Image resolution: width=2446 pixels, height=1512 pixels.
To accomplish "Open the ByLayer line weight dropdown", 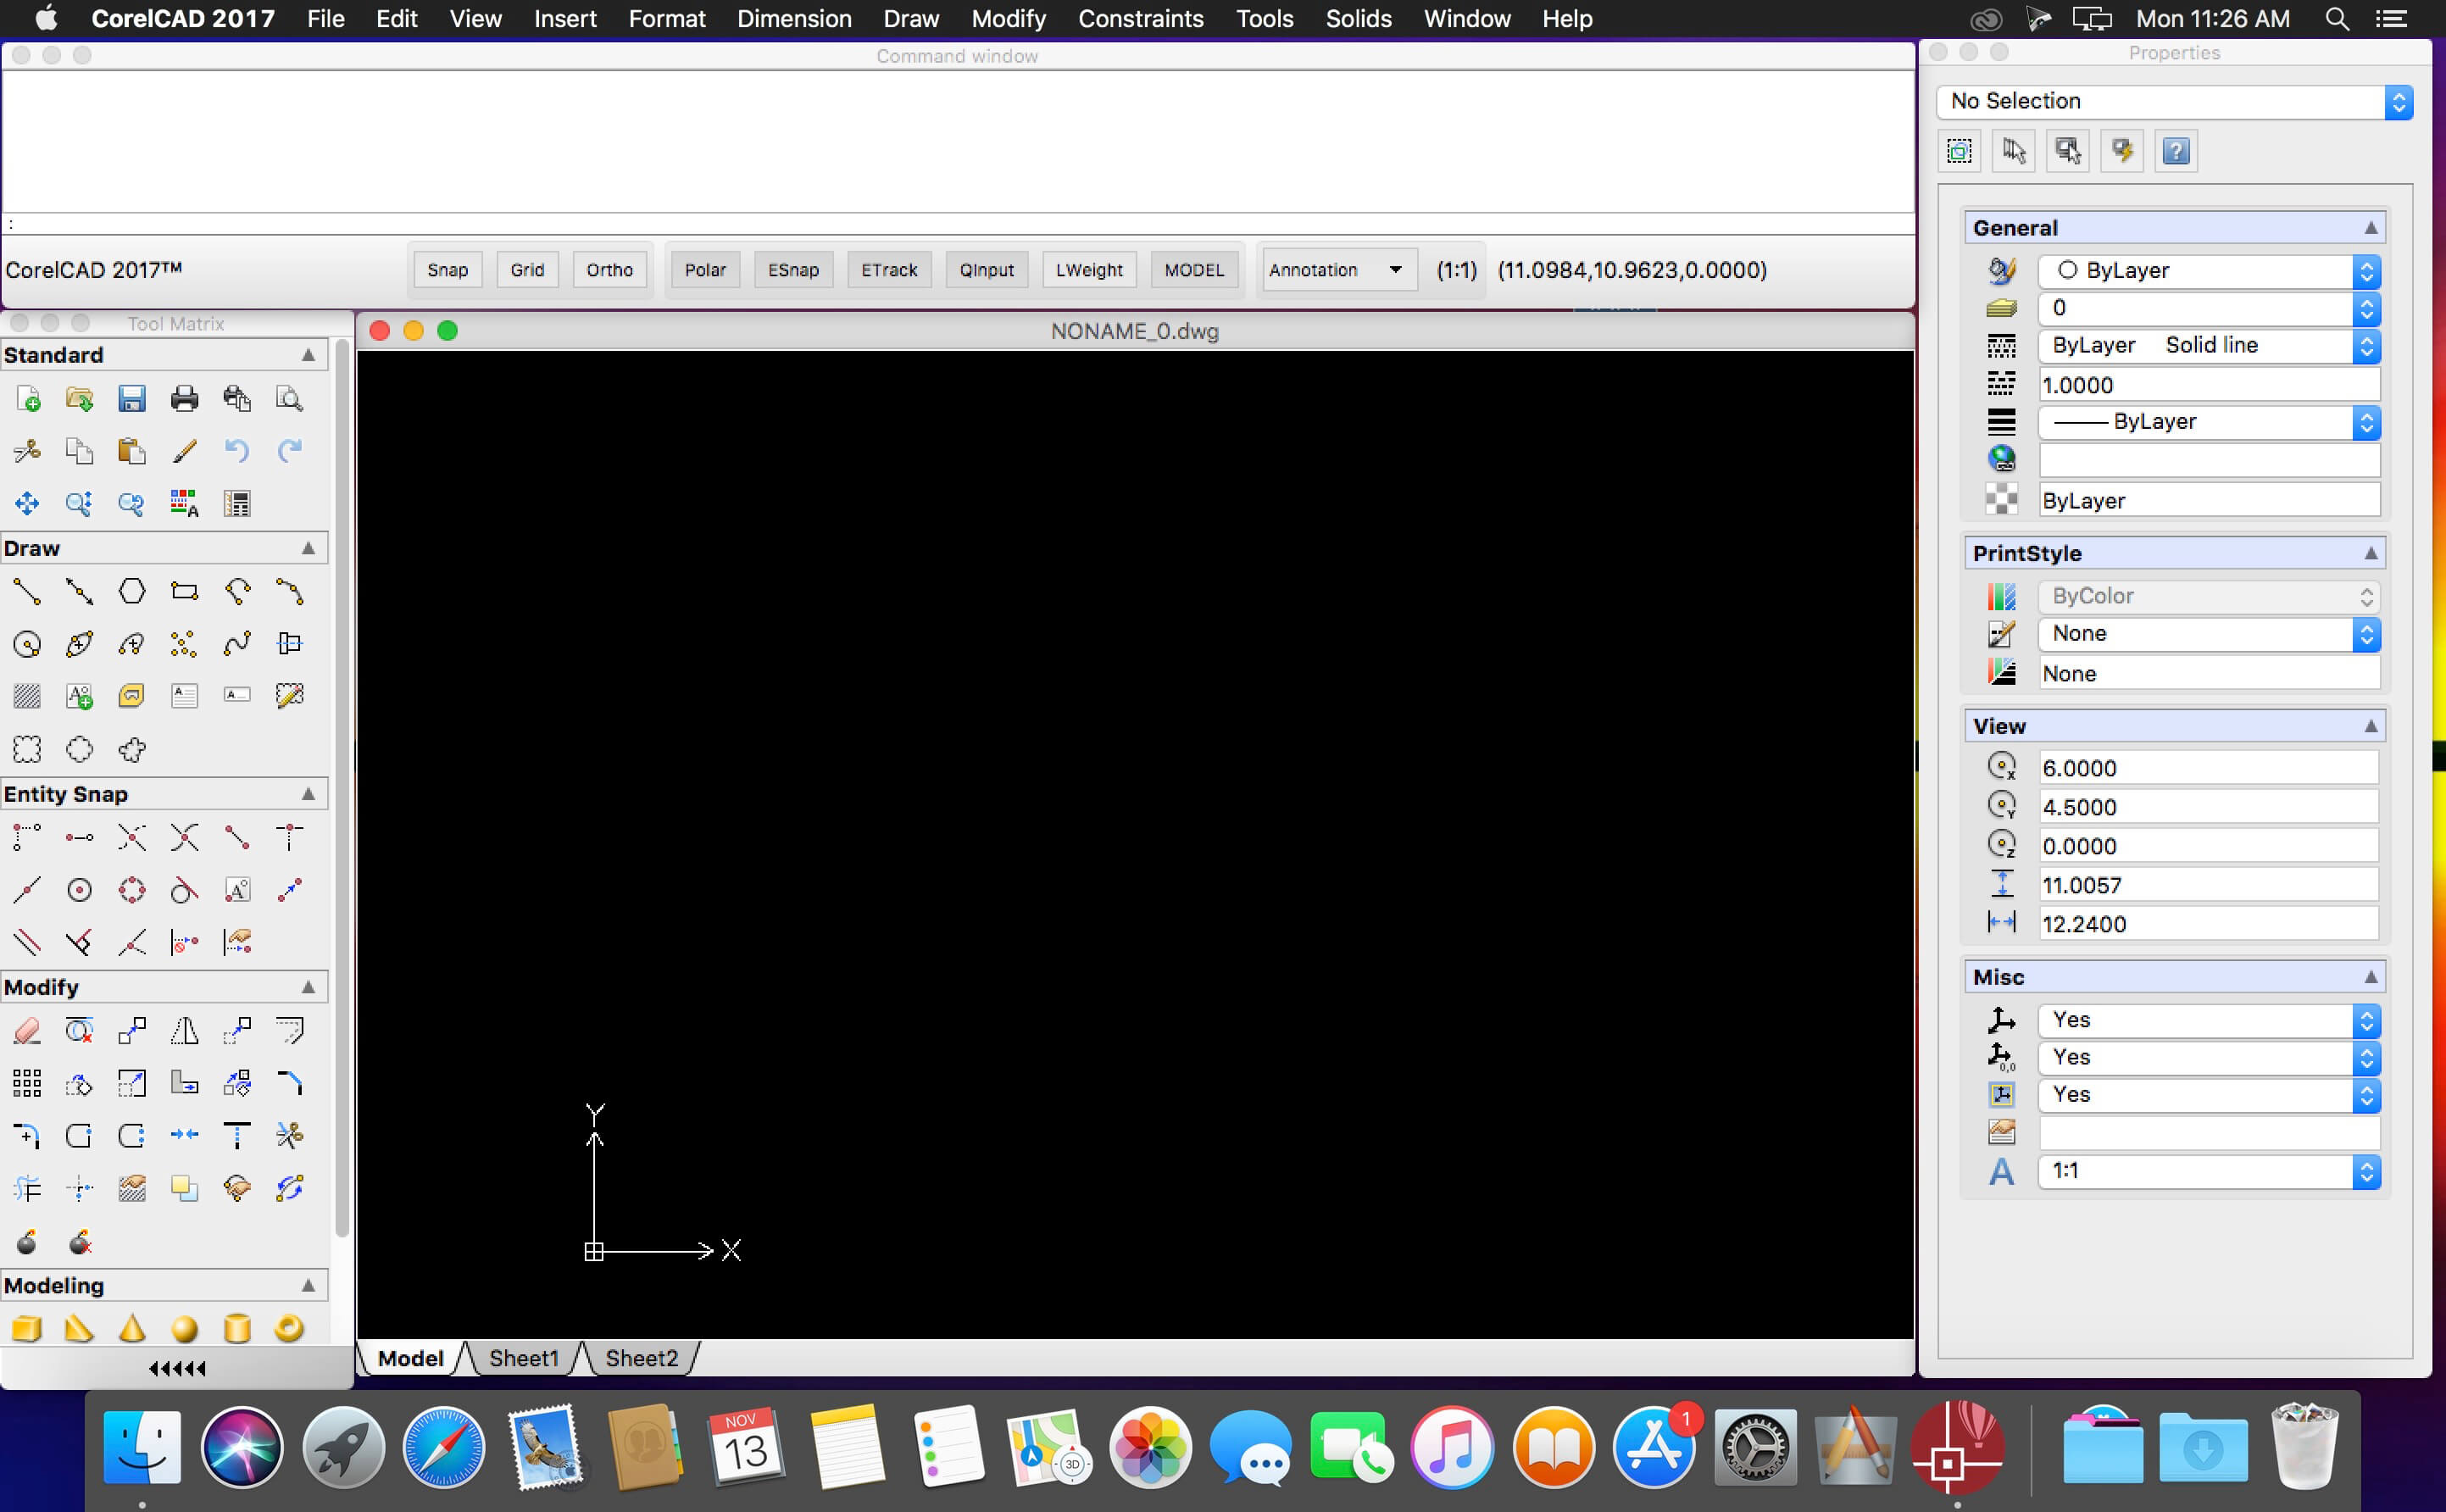I will click(2208, 422).
